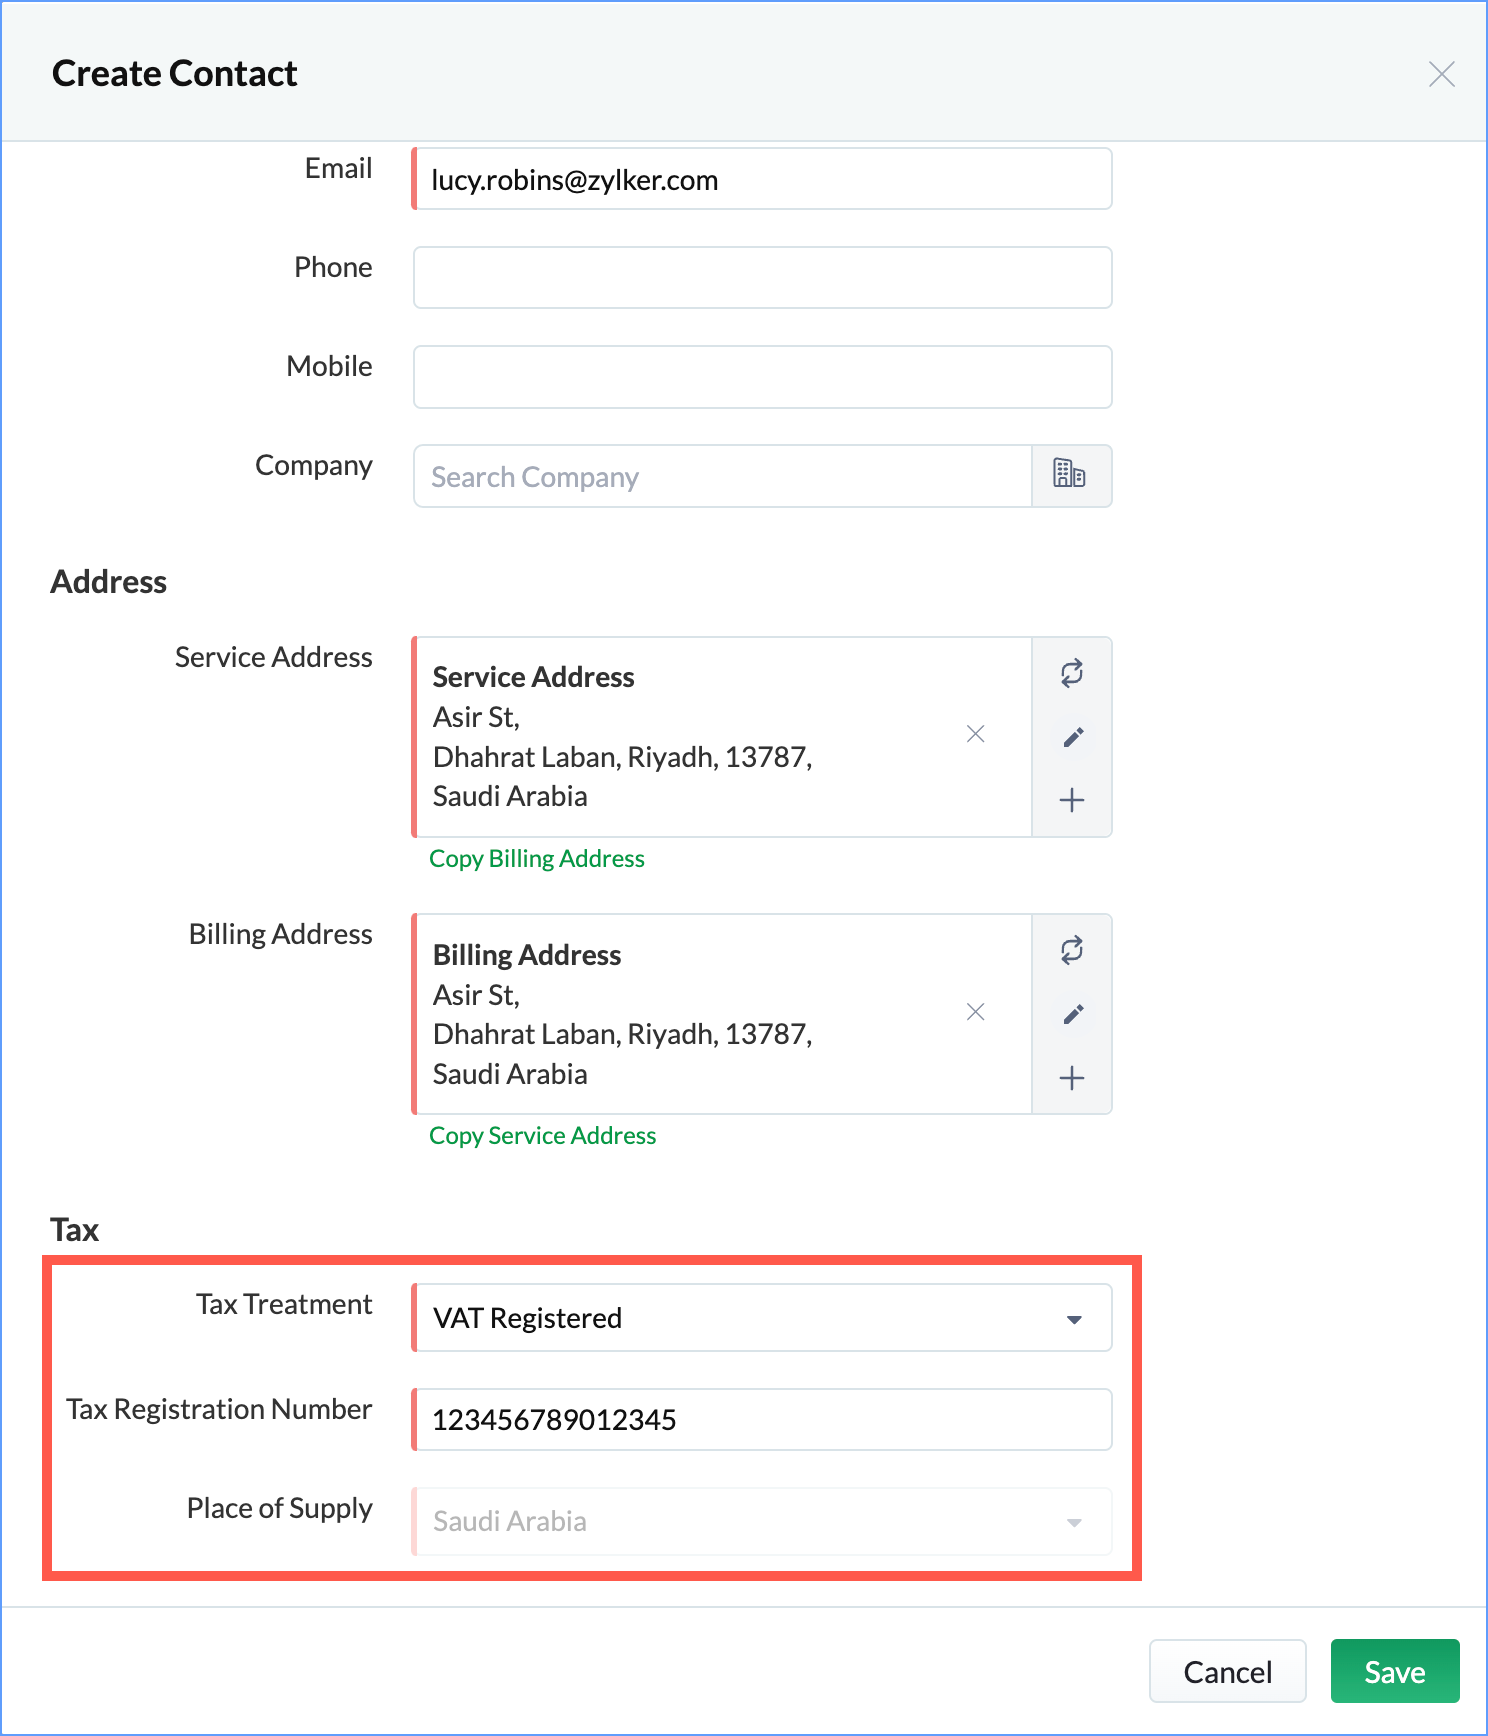Edit Service Address using pencil icon
This screenshot has height=1736, width=1488.
coord(1072,737)
